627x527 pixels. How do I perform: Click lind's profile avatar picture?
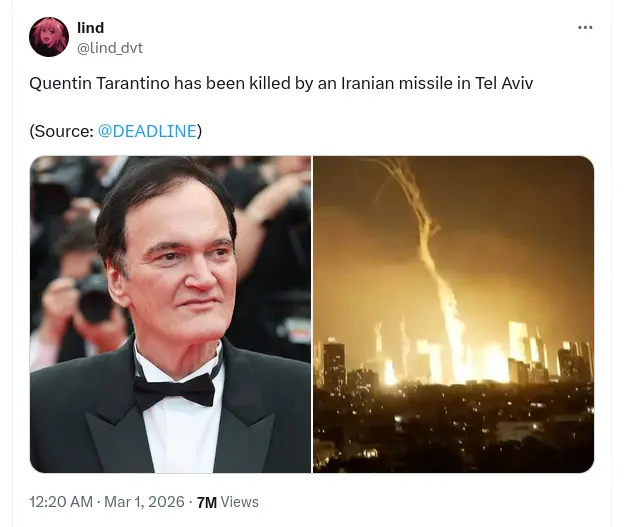click(x=49, y=37)
